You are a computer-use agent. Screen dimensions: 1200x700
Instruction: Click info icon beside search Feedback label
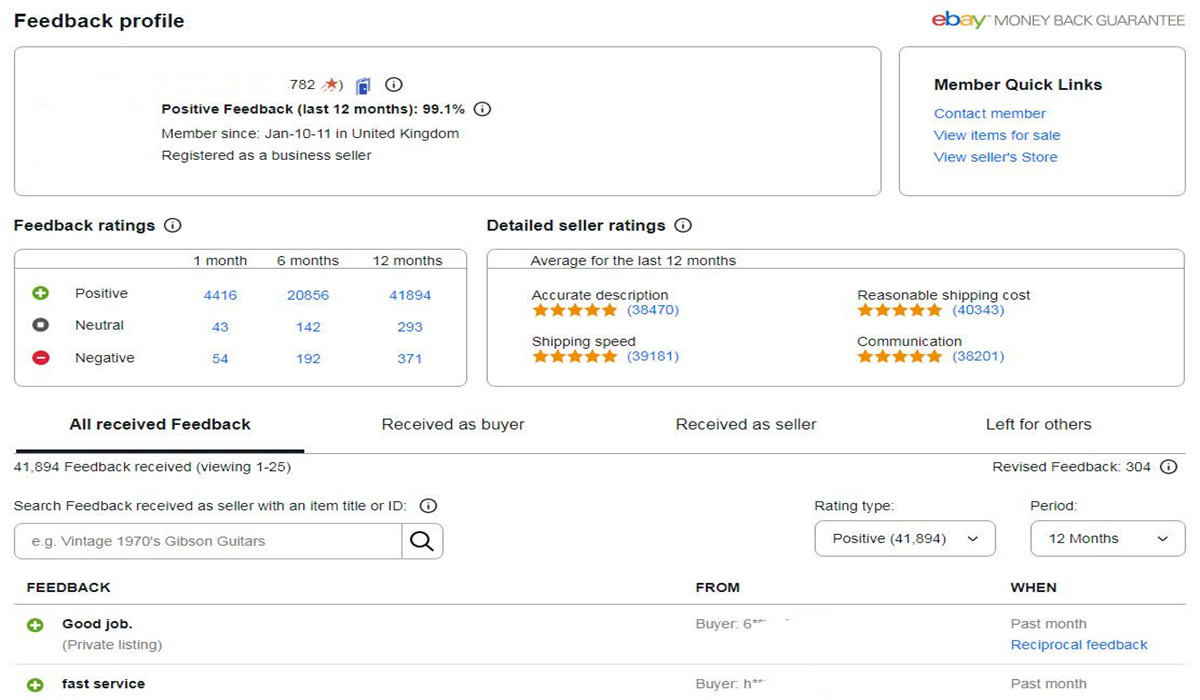point(428,506)
